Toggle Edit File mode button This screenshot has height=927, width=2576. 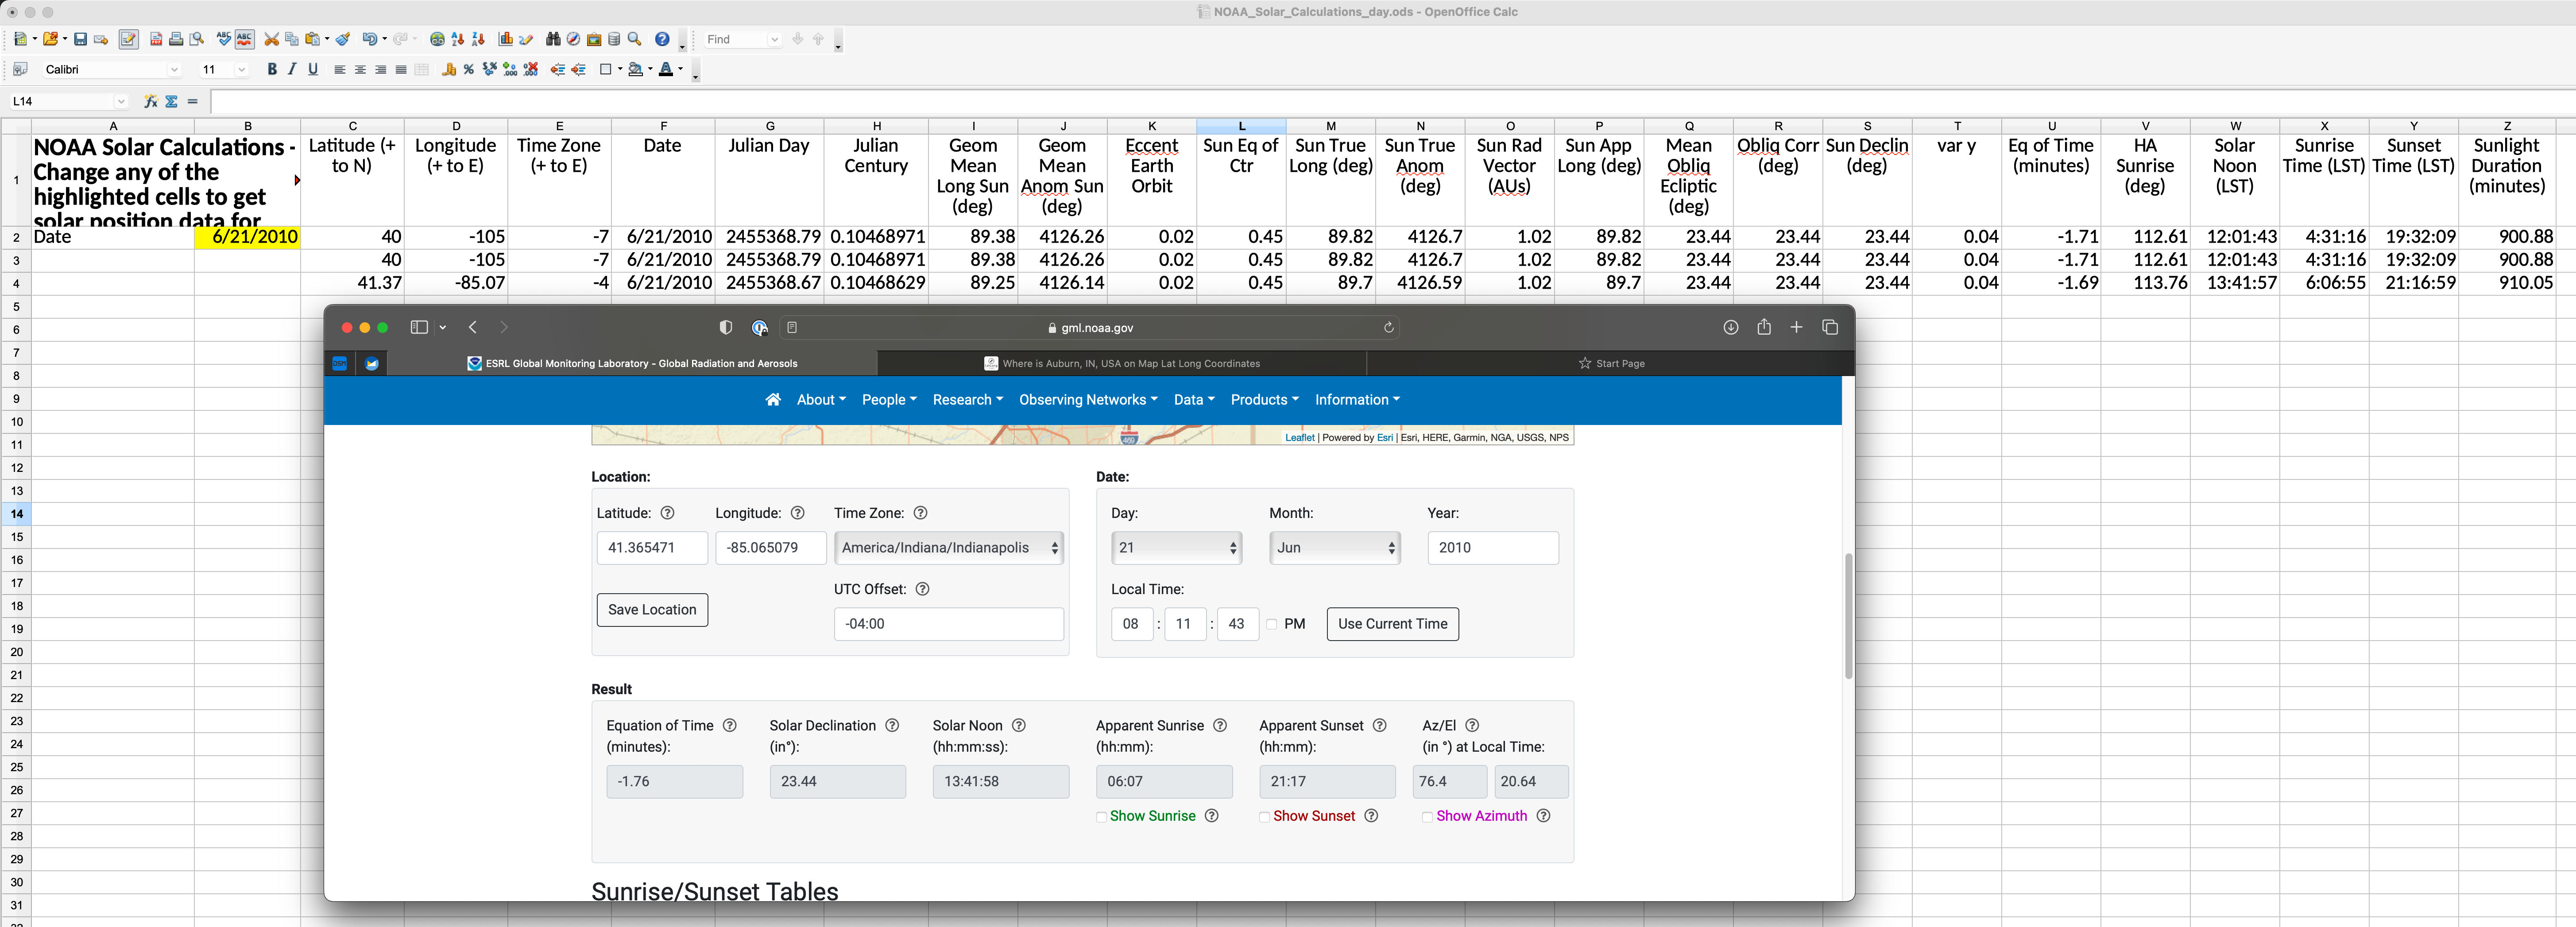pyautogui.click(x=128, y=39)
